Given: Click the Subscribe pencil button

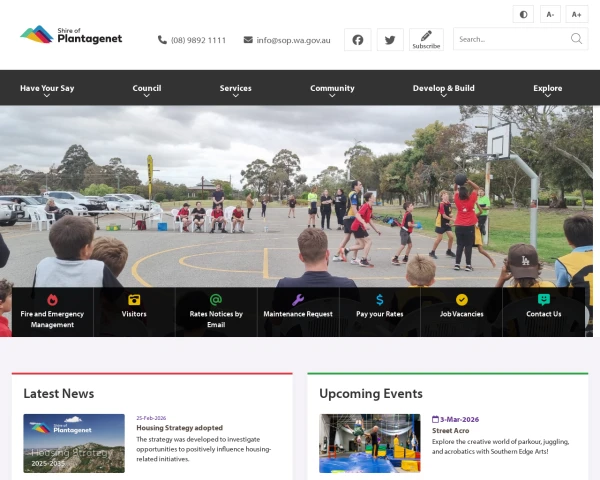Looking at the screenshot, I should click(426, 39).
